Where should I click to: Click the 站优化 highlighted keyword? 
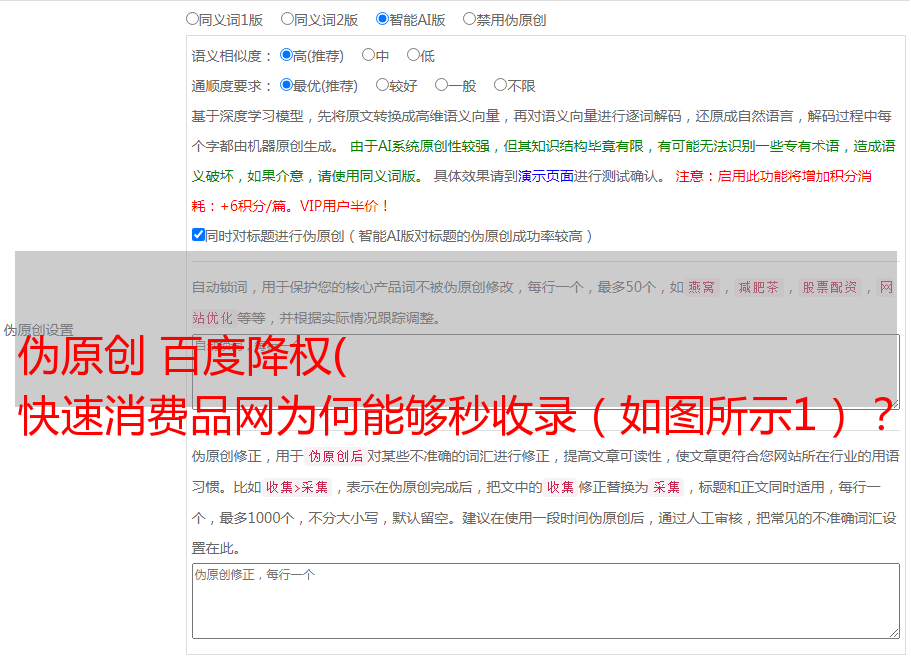pyautogui.click(x=212, y=318)
